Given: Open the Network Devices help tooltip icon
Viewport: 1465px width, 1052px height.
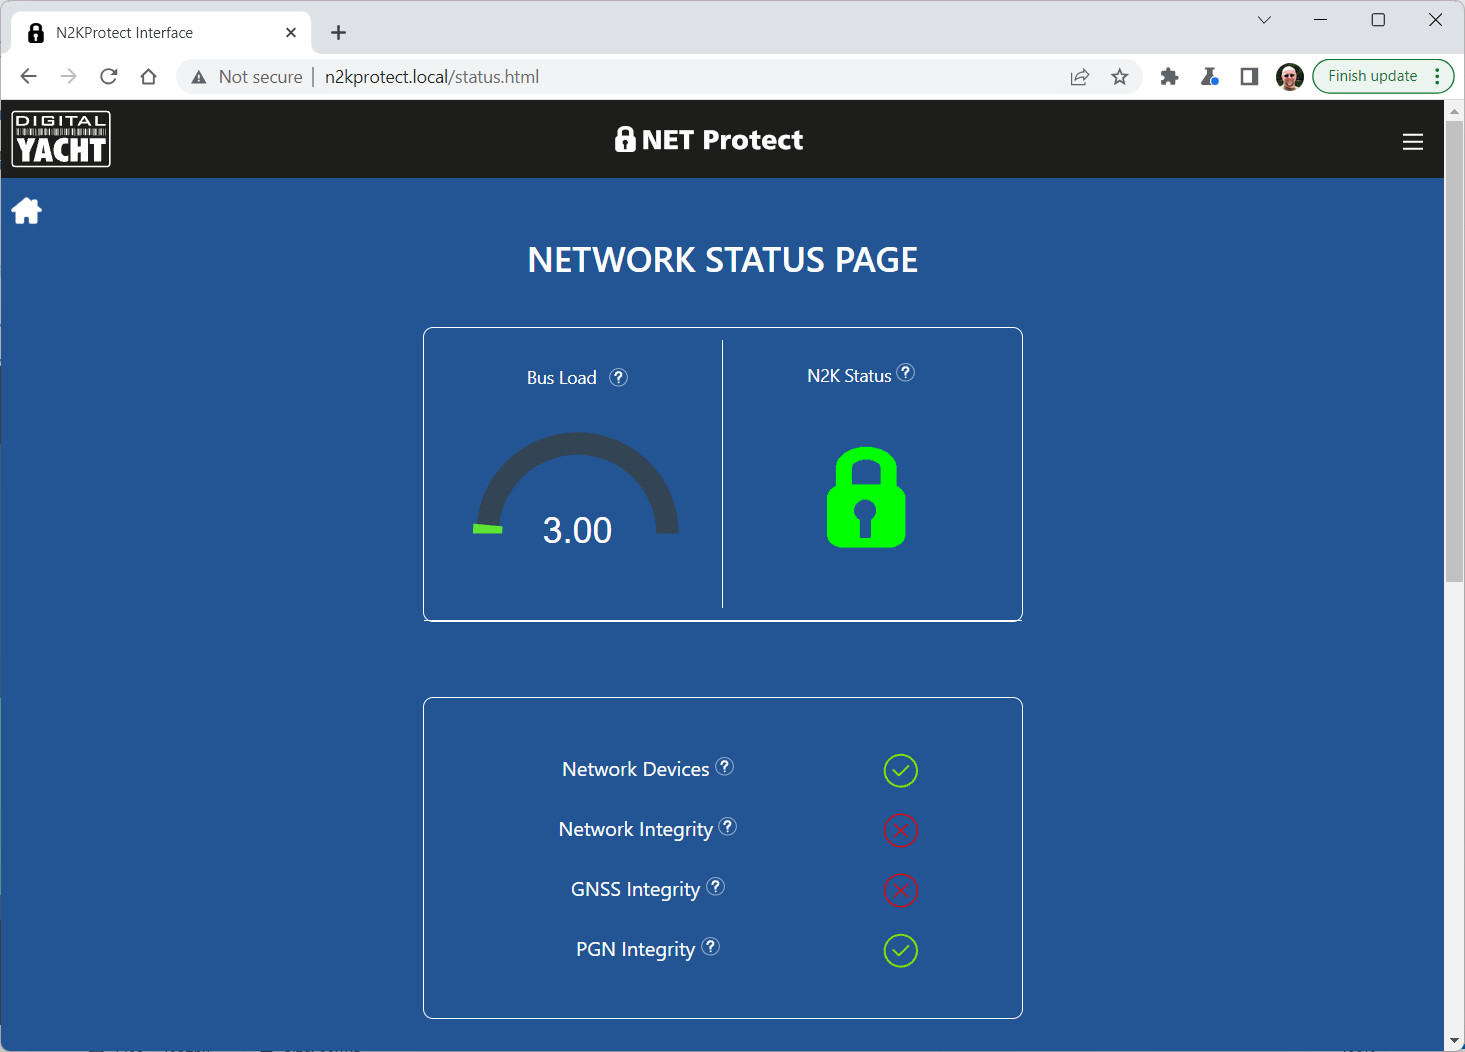Looking at the screenshot, I should tap(725, 766).
